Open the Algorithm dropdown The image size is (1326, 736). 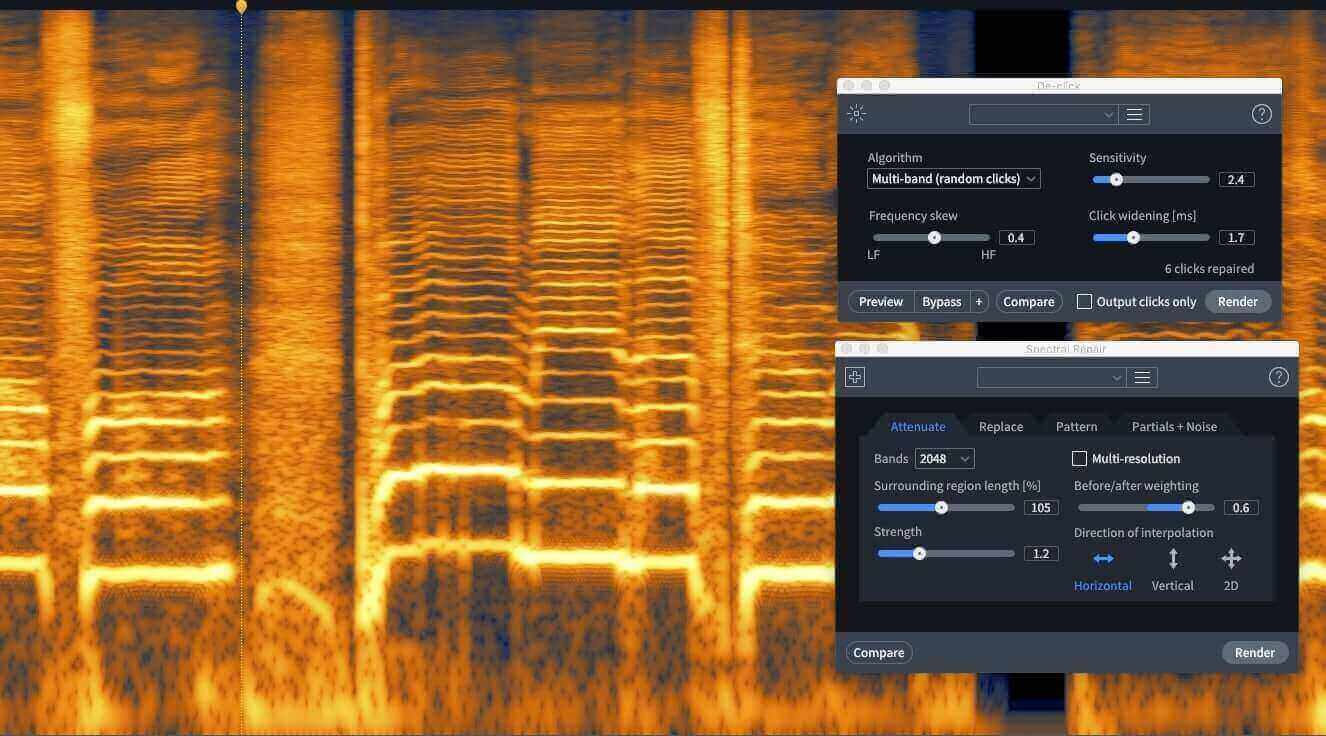coord(954,179)
